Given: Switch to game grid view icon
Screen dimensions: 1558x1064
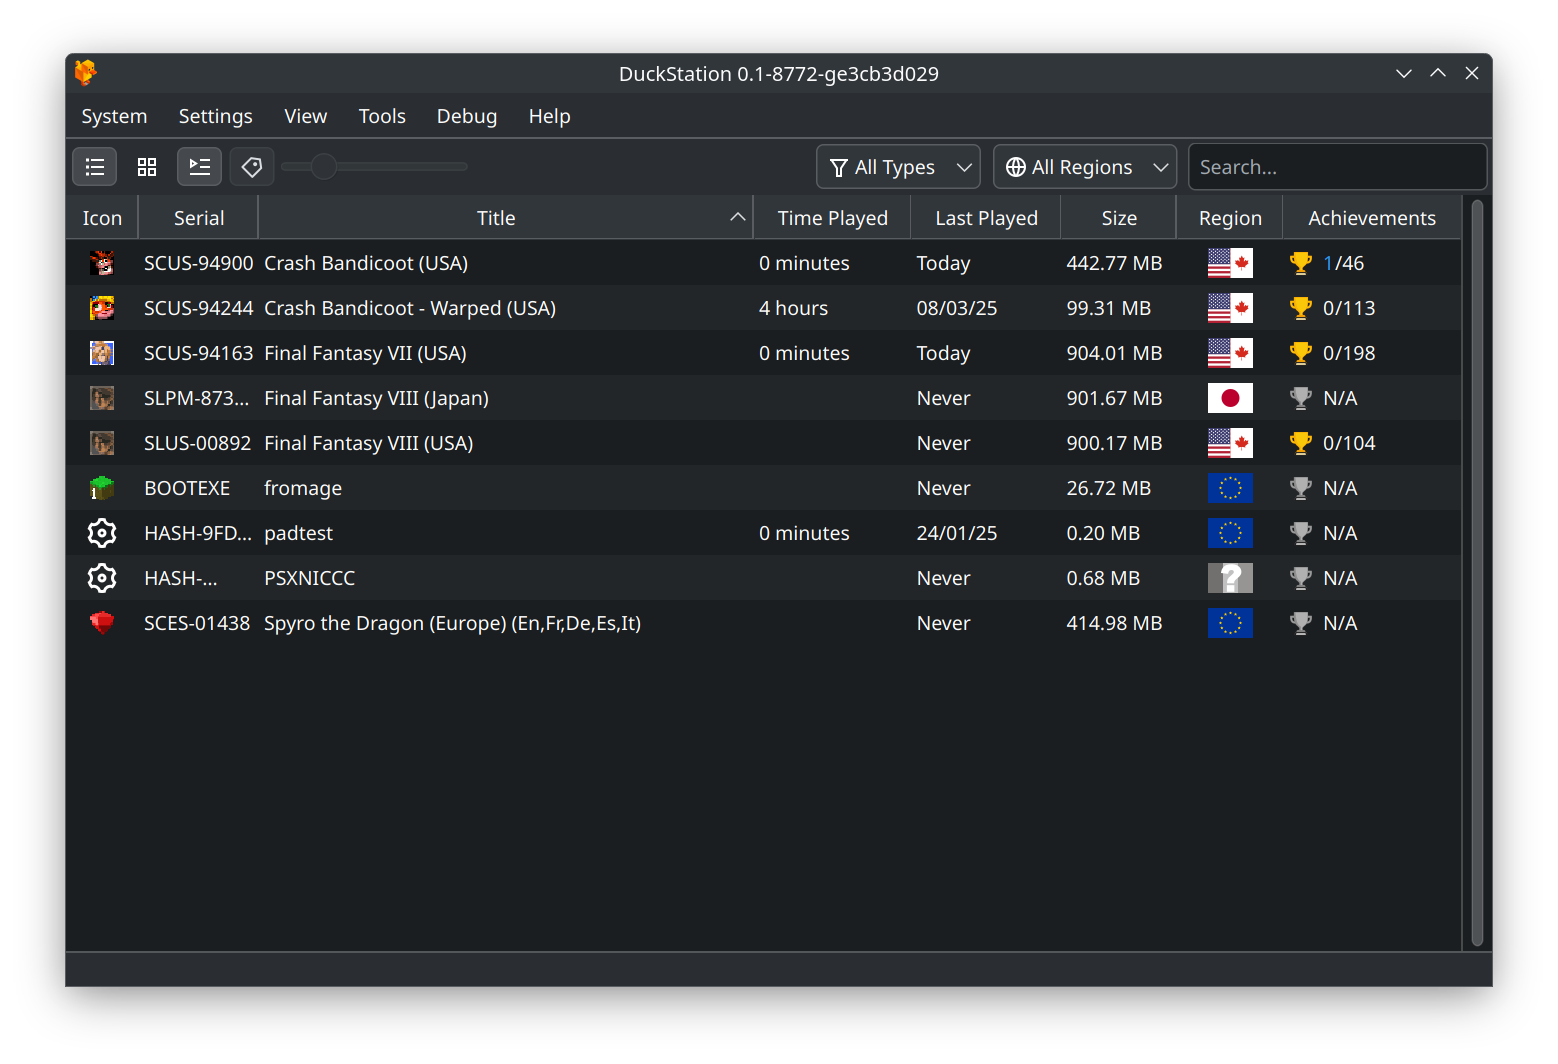Looking at the screenshot, I should (x=147, y=167).
